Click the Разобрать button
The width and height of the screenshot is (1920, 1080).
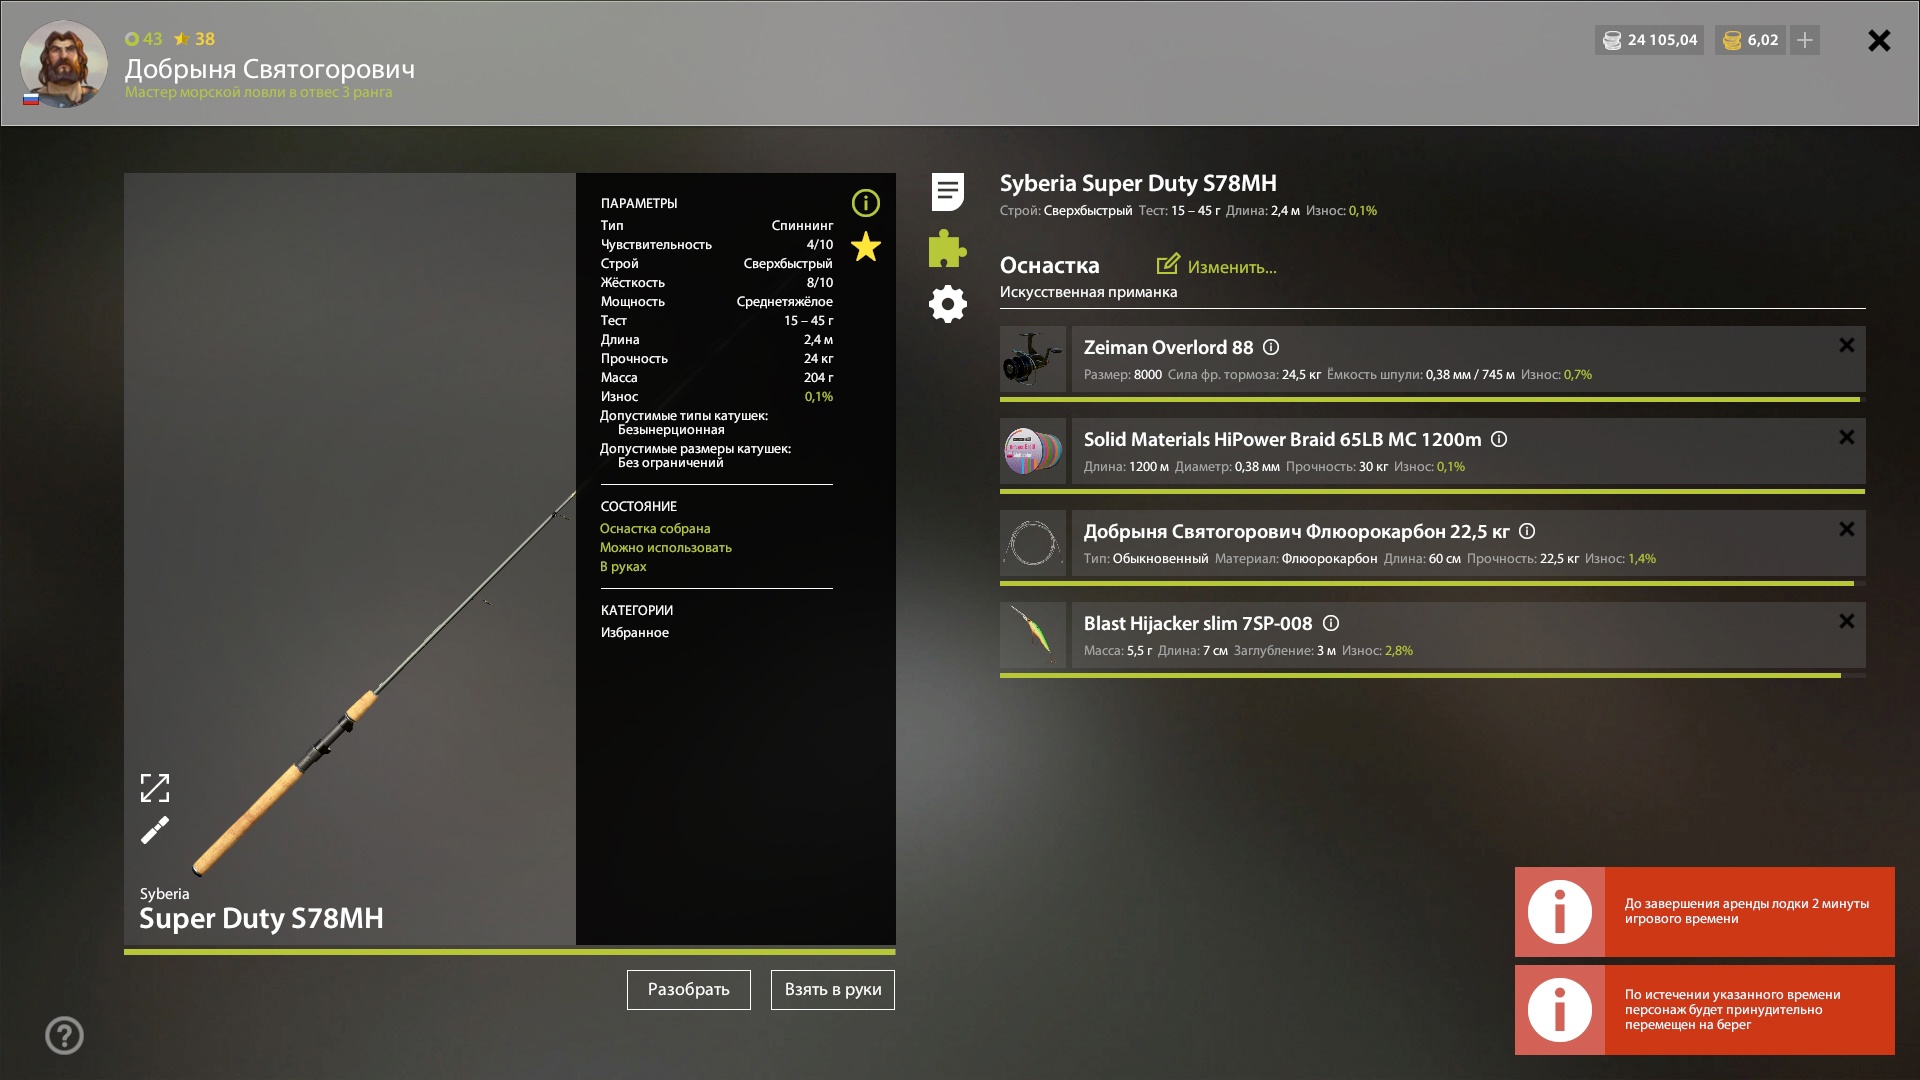[x=689, y=990]
